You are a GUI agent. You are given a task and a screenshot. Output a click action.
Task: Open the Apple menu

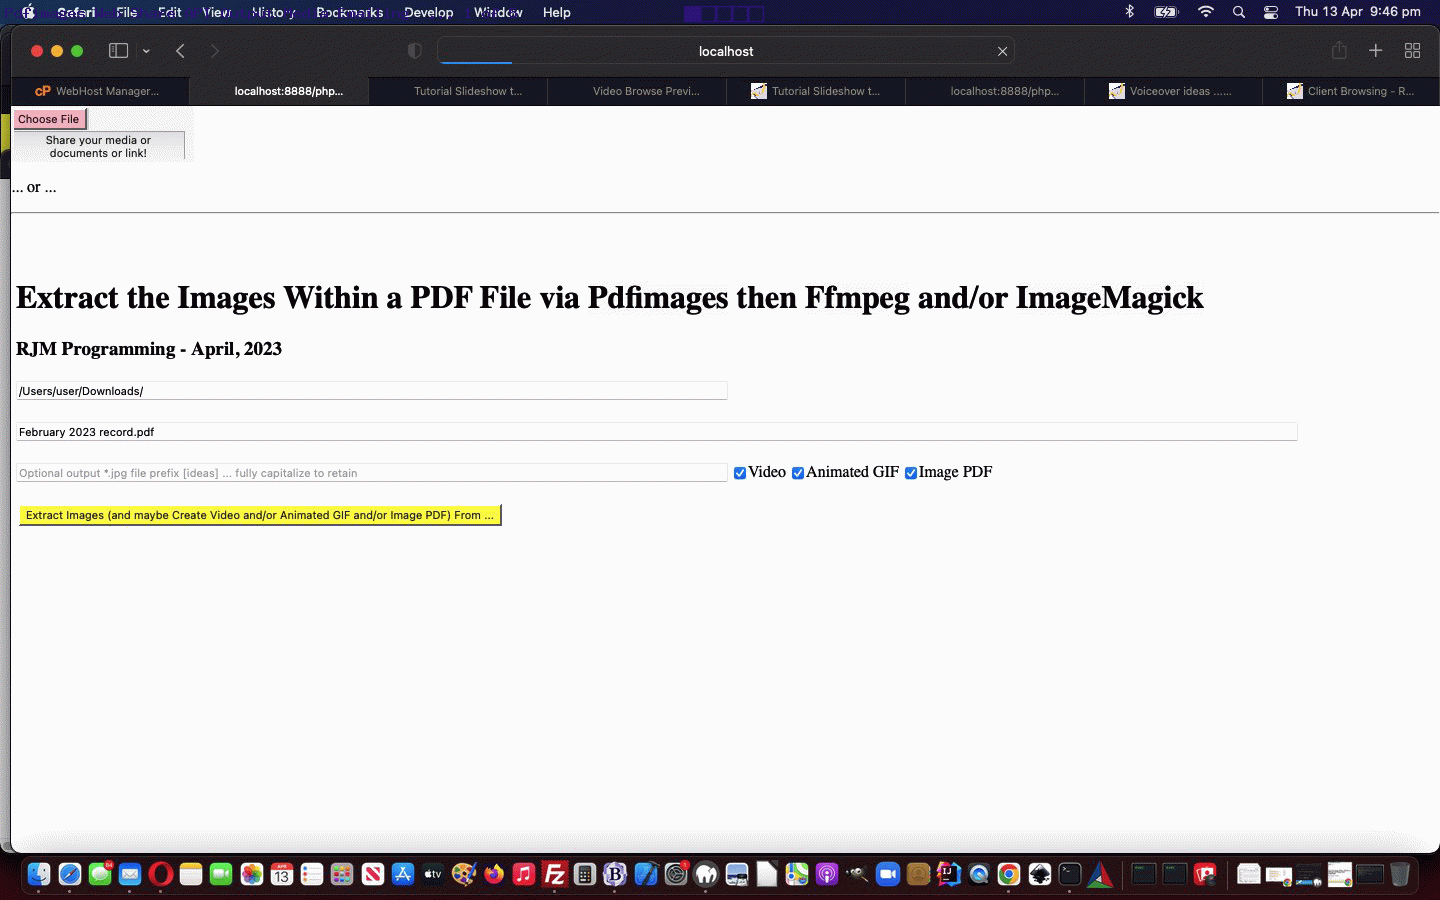tap(27, 12)
